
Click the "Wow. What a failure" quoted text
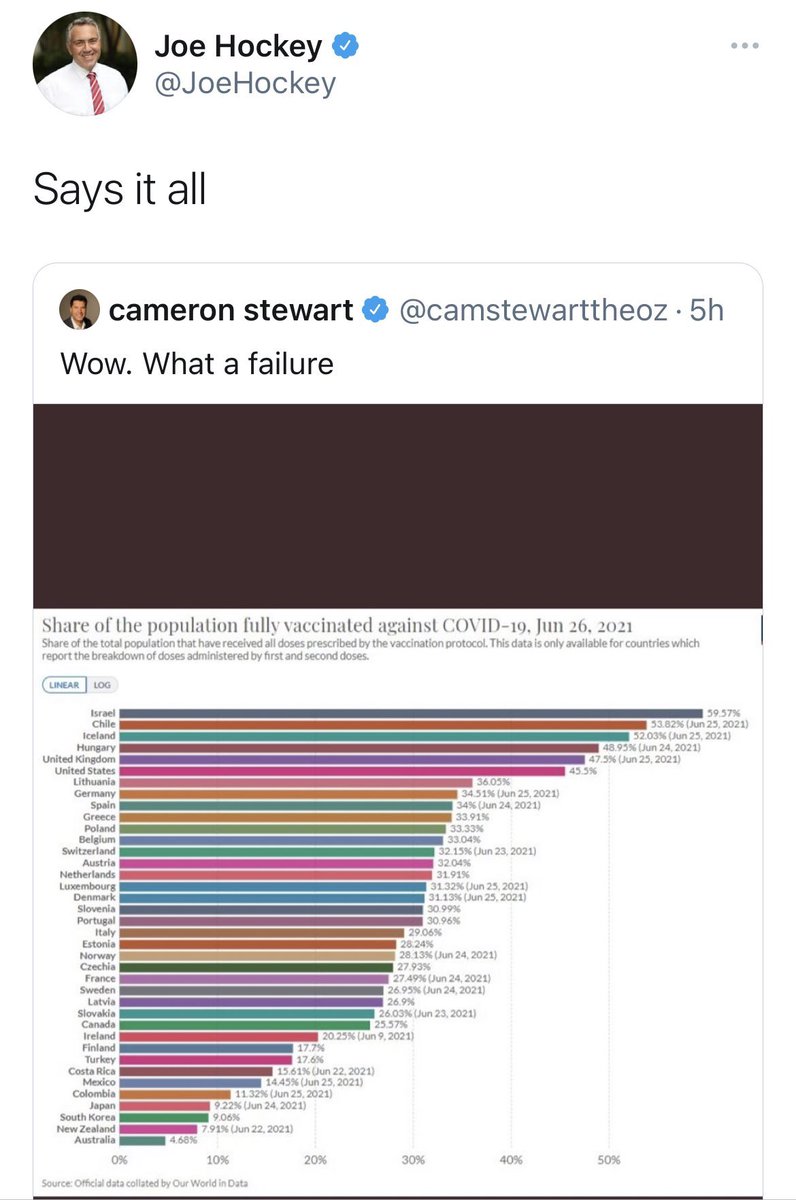coord(197,364)
